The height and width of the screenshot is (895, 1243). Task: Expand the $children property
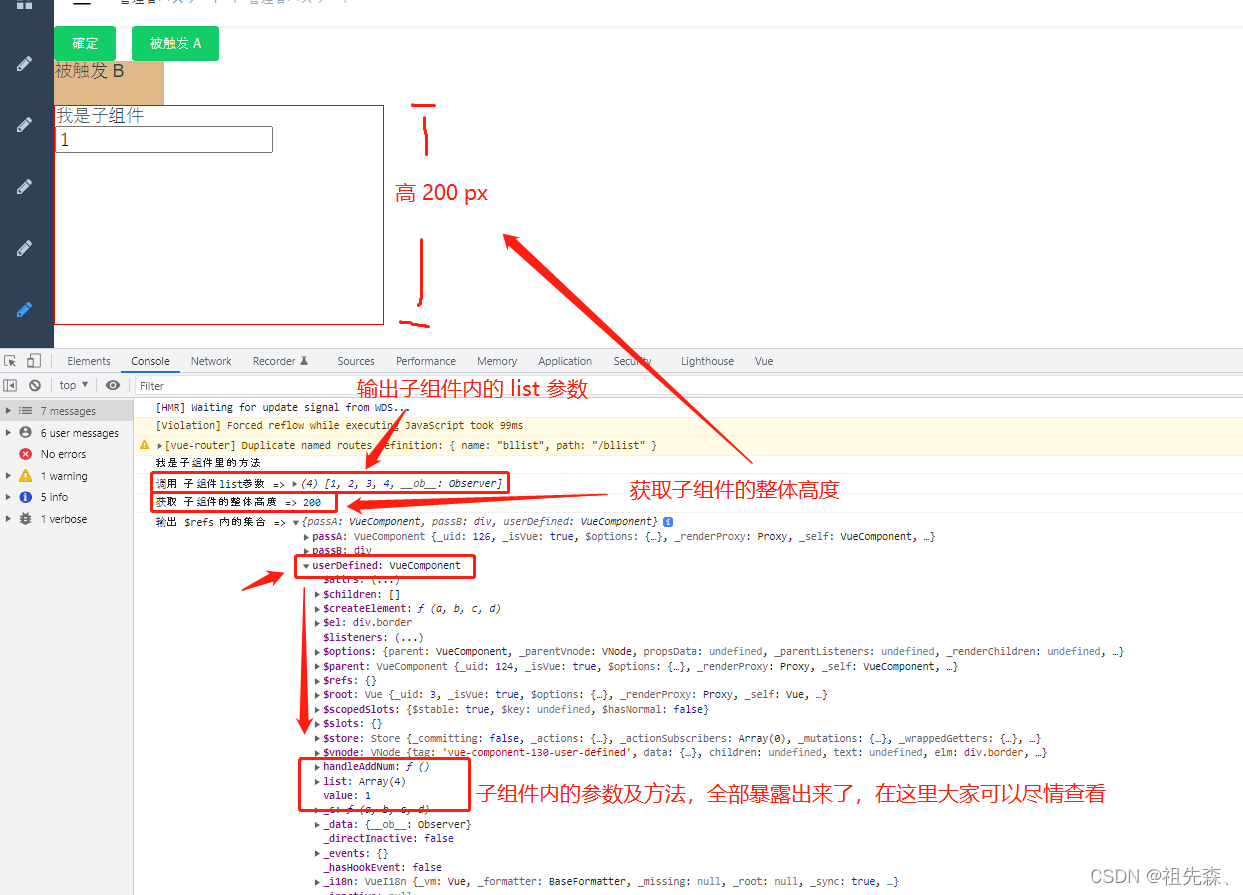[317, 594]
